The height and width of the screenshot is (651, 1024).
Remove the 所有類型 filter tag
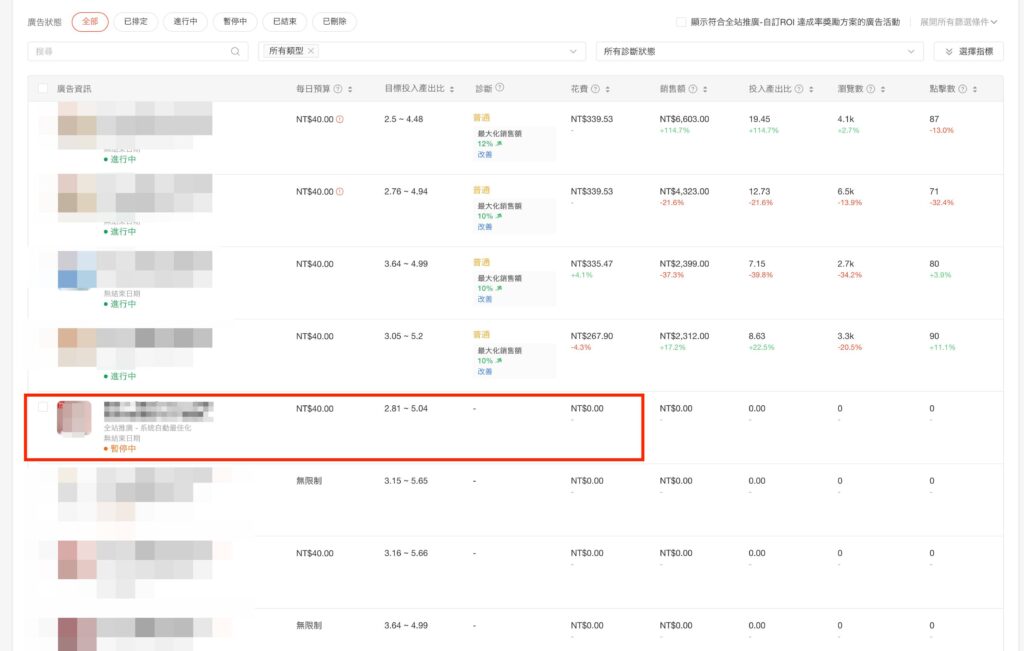(311, 51)
